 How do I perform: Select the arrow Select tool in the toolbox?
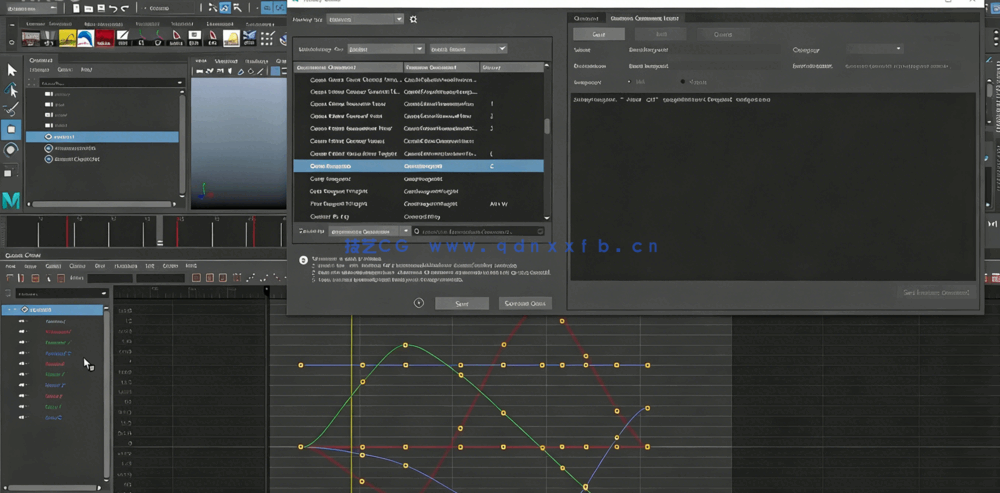(x=12, y=70)
